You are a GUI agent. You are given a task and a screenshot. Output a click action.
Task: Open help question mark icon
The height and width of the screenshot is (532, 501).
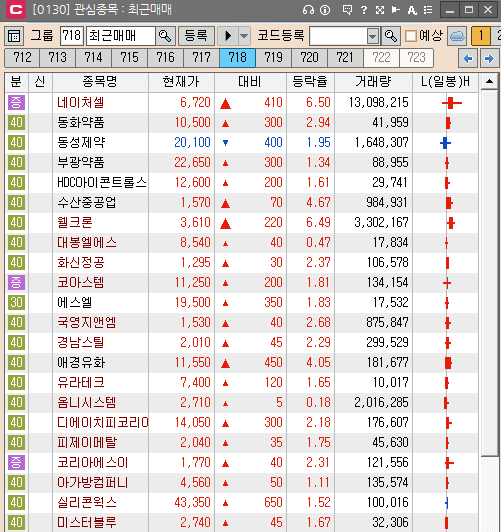coord(364,10)
